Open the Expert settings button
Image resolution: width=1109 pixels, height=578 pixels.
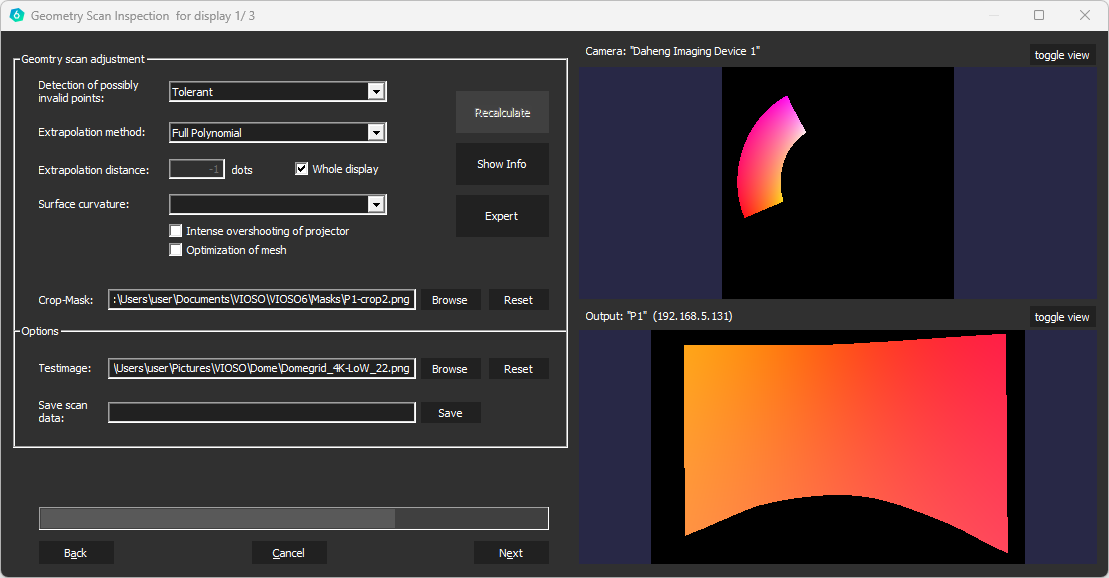click(x=502, y=216)
